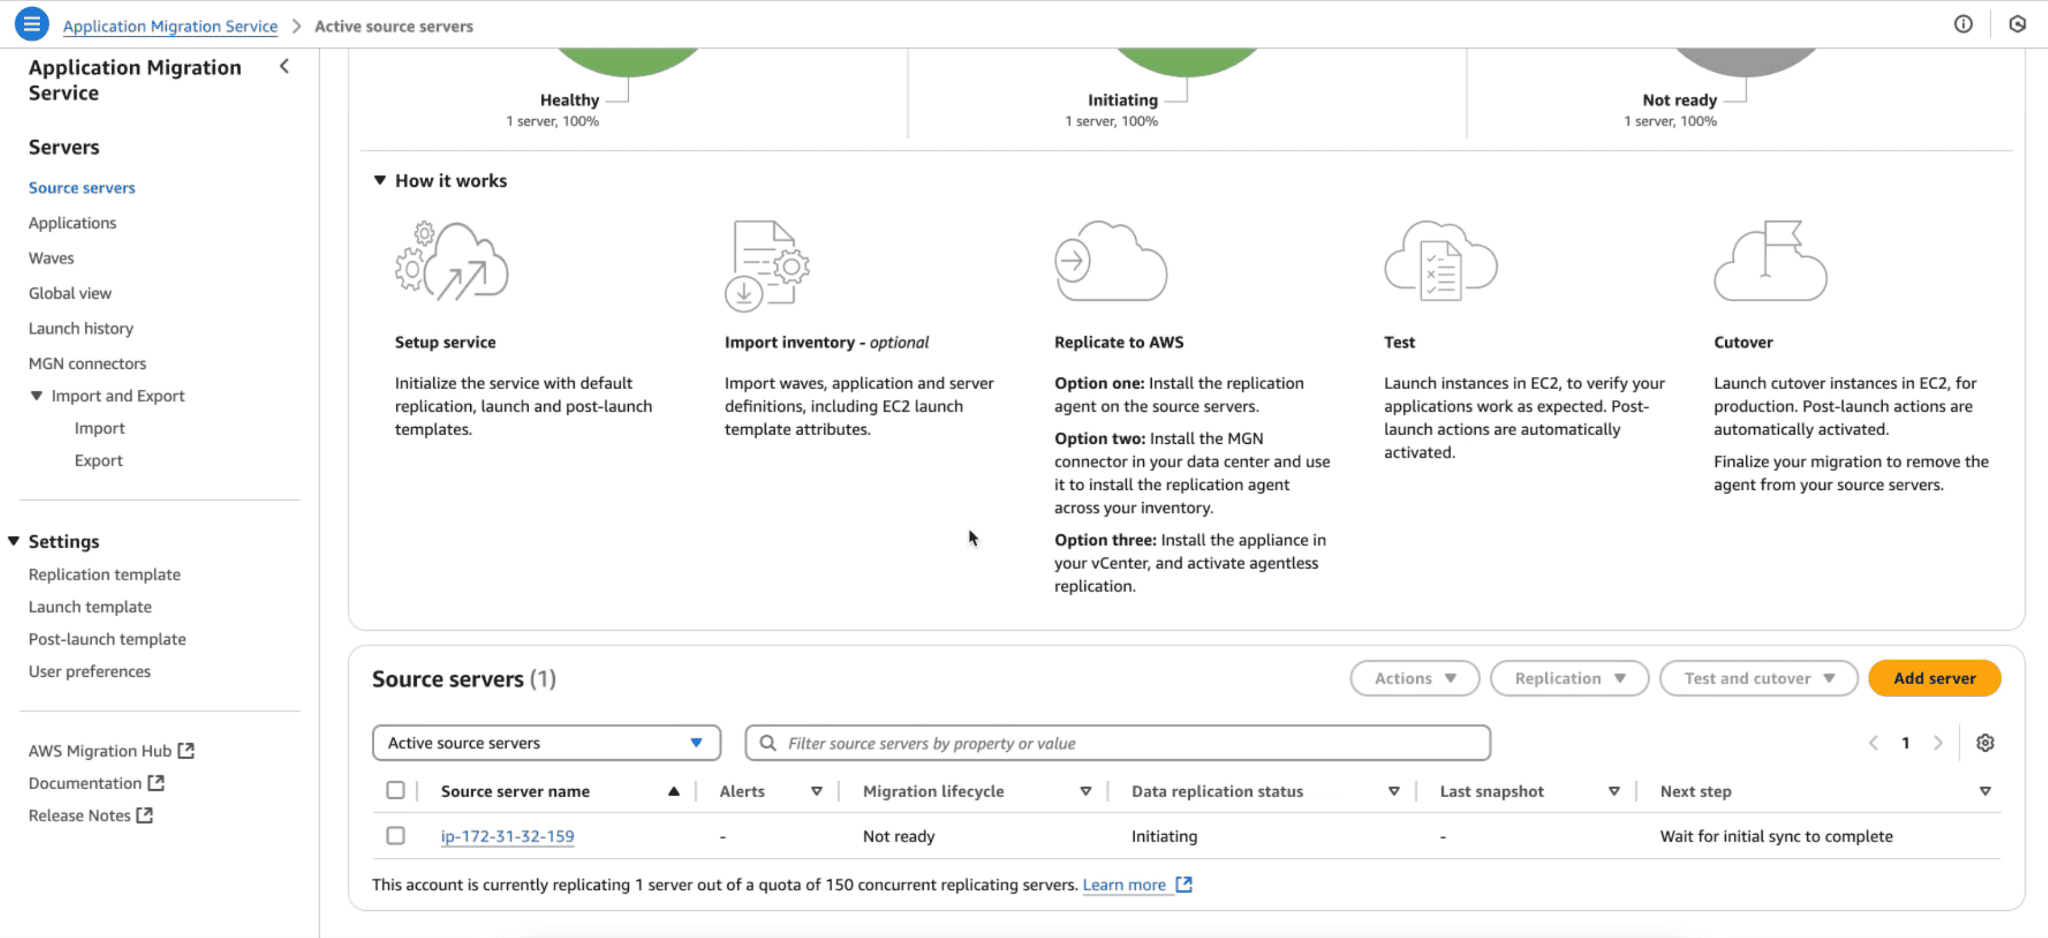The image size is (2048, 938).
Task: Click the Add server button
Action: (x=1934, y=678)
